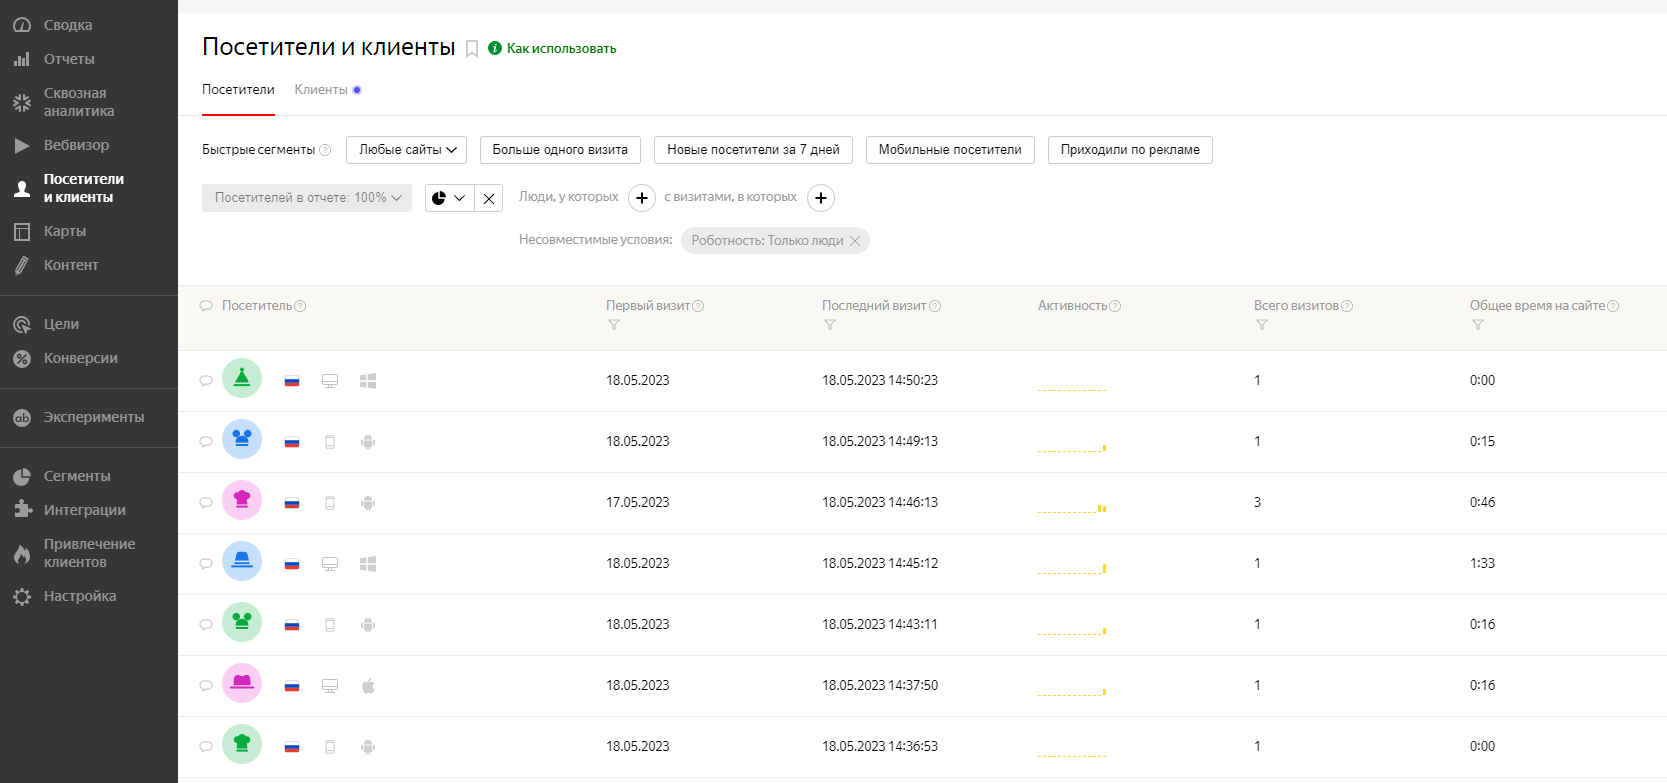Expand the pie-chart segment dropdown
Image resolution: width=1667 pixels, height=783 pixels.
click(x=449, y=198)
